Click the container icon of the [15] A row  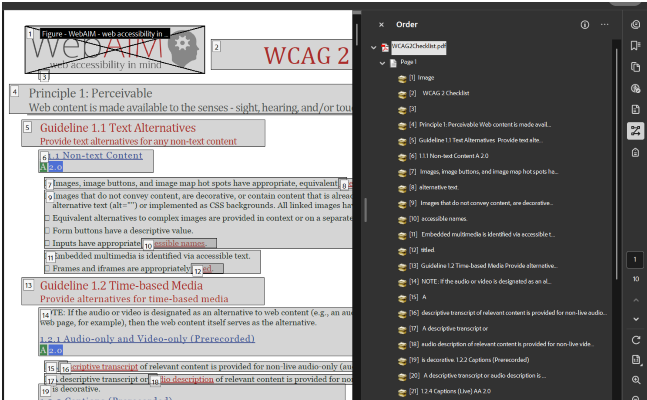[x=402, y=298]
